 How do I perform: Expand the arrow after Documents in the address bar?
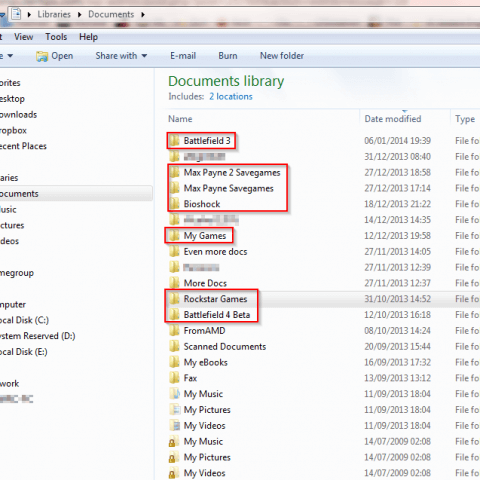coord(143,15)
